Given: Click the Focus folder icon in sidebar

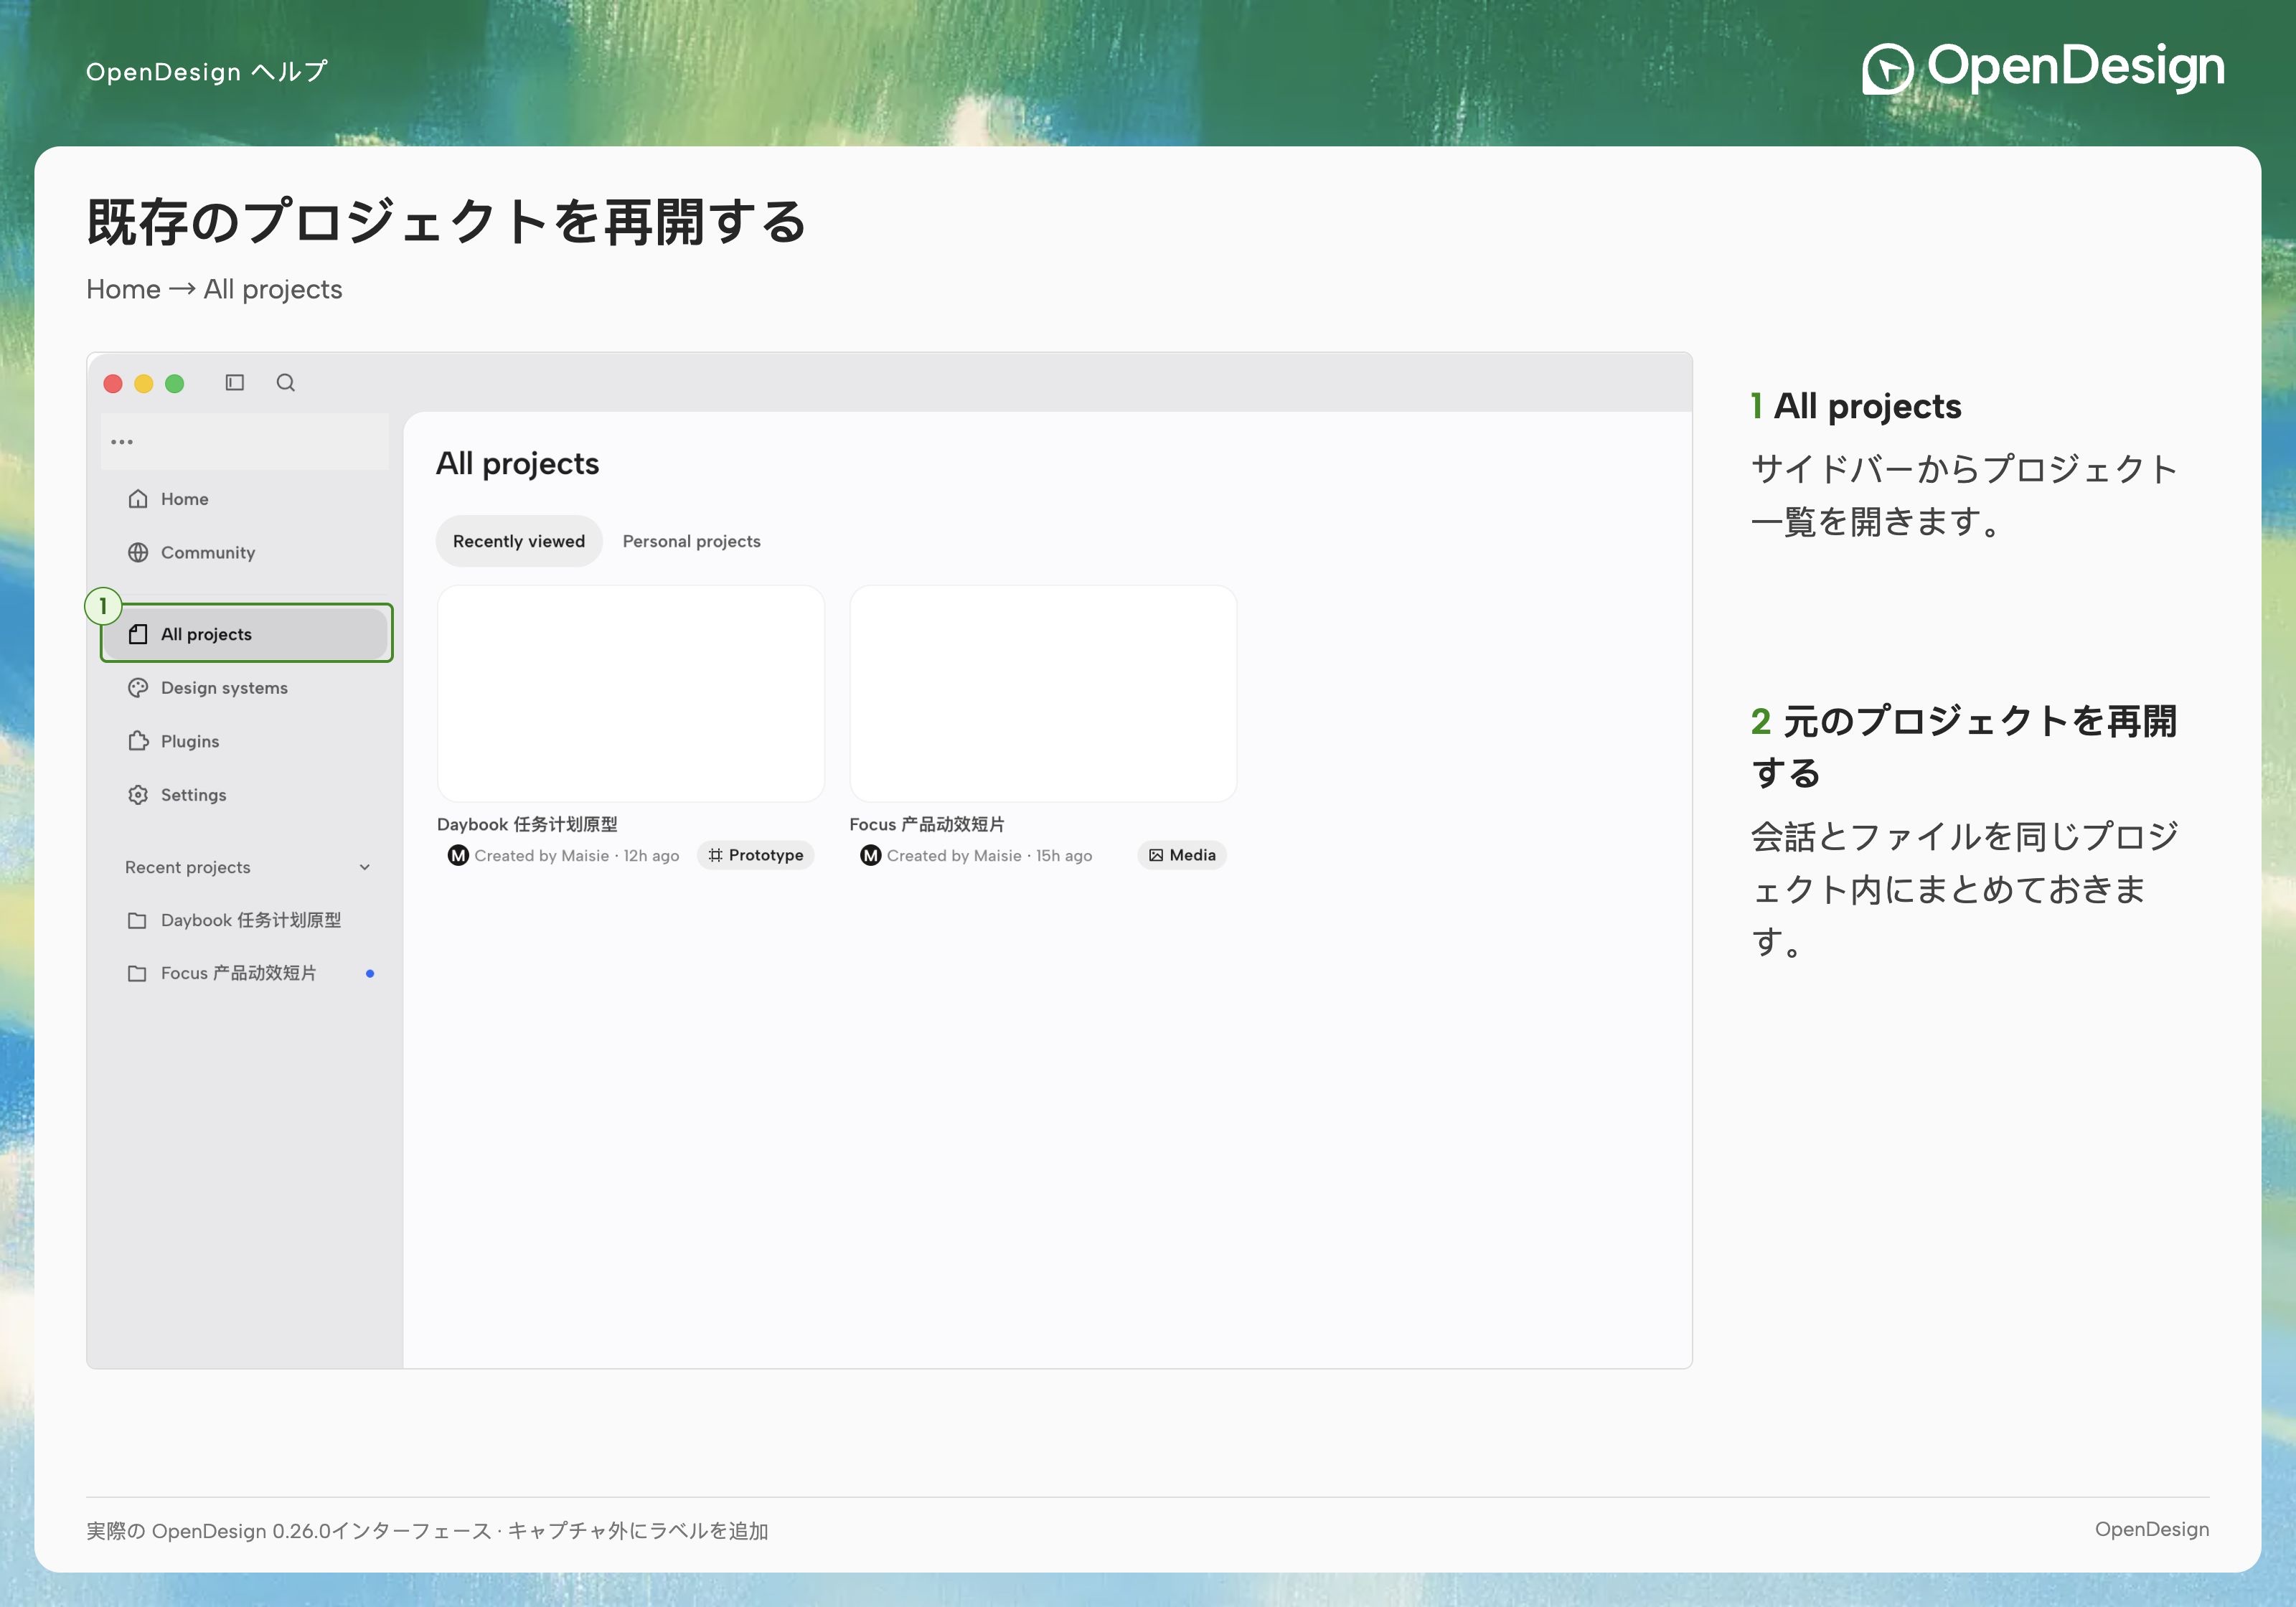Looking at the screenshot, I should pyautogui.click(x=138, y=973).
